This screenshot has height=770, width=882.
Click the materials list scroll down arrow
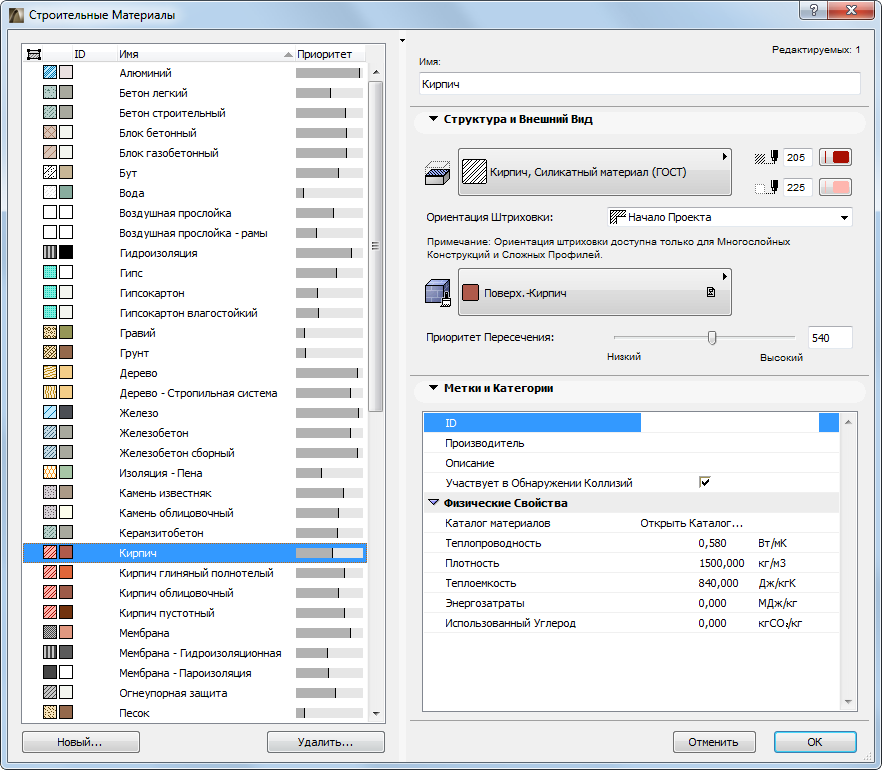click(x=376, y=713)
